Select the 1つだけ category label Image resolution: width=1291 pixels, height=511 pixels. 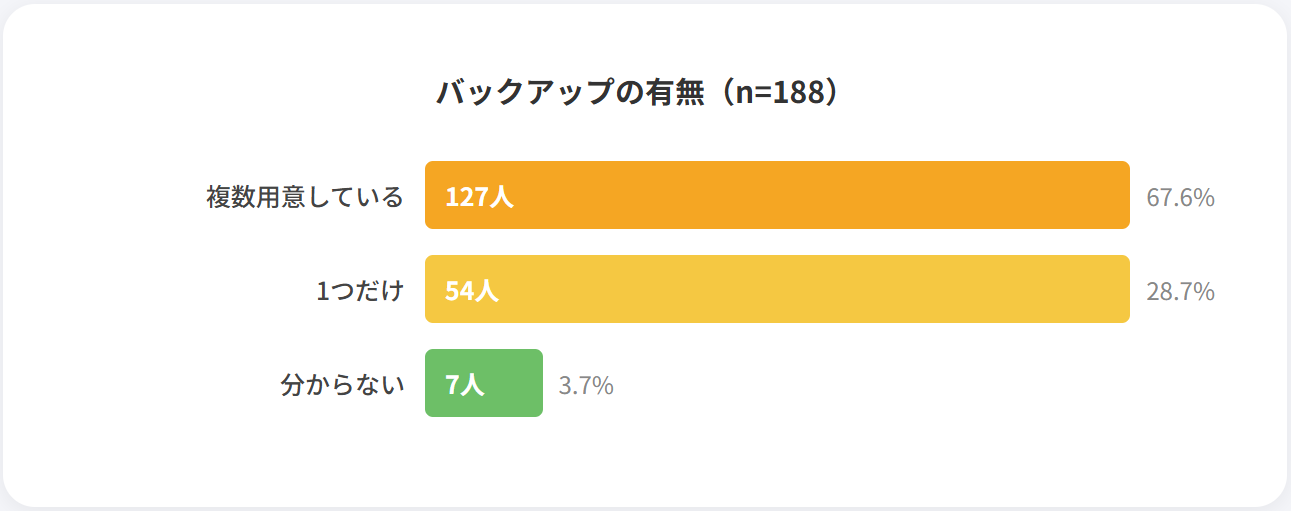pyautogui.click(x=360, y=291)
